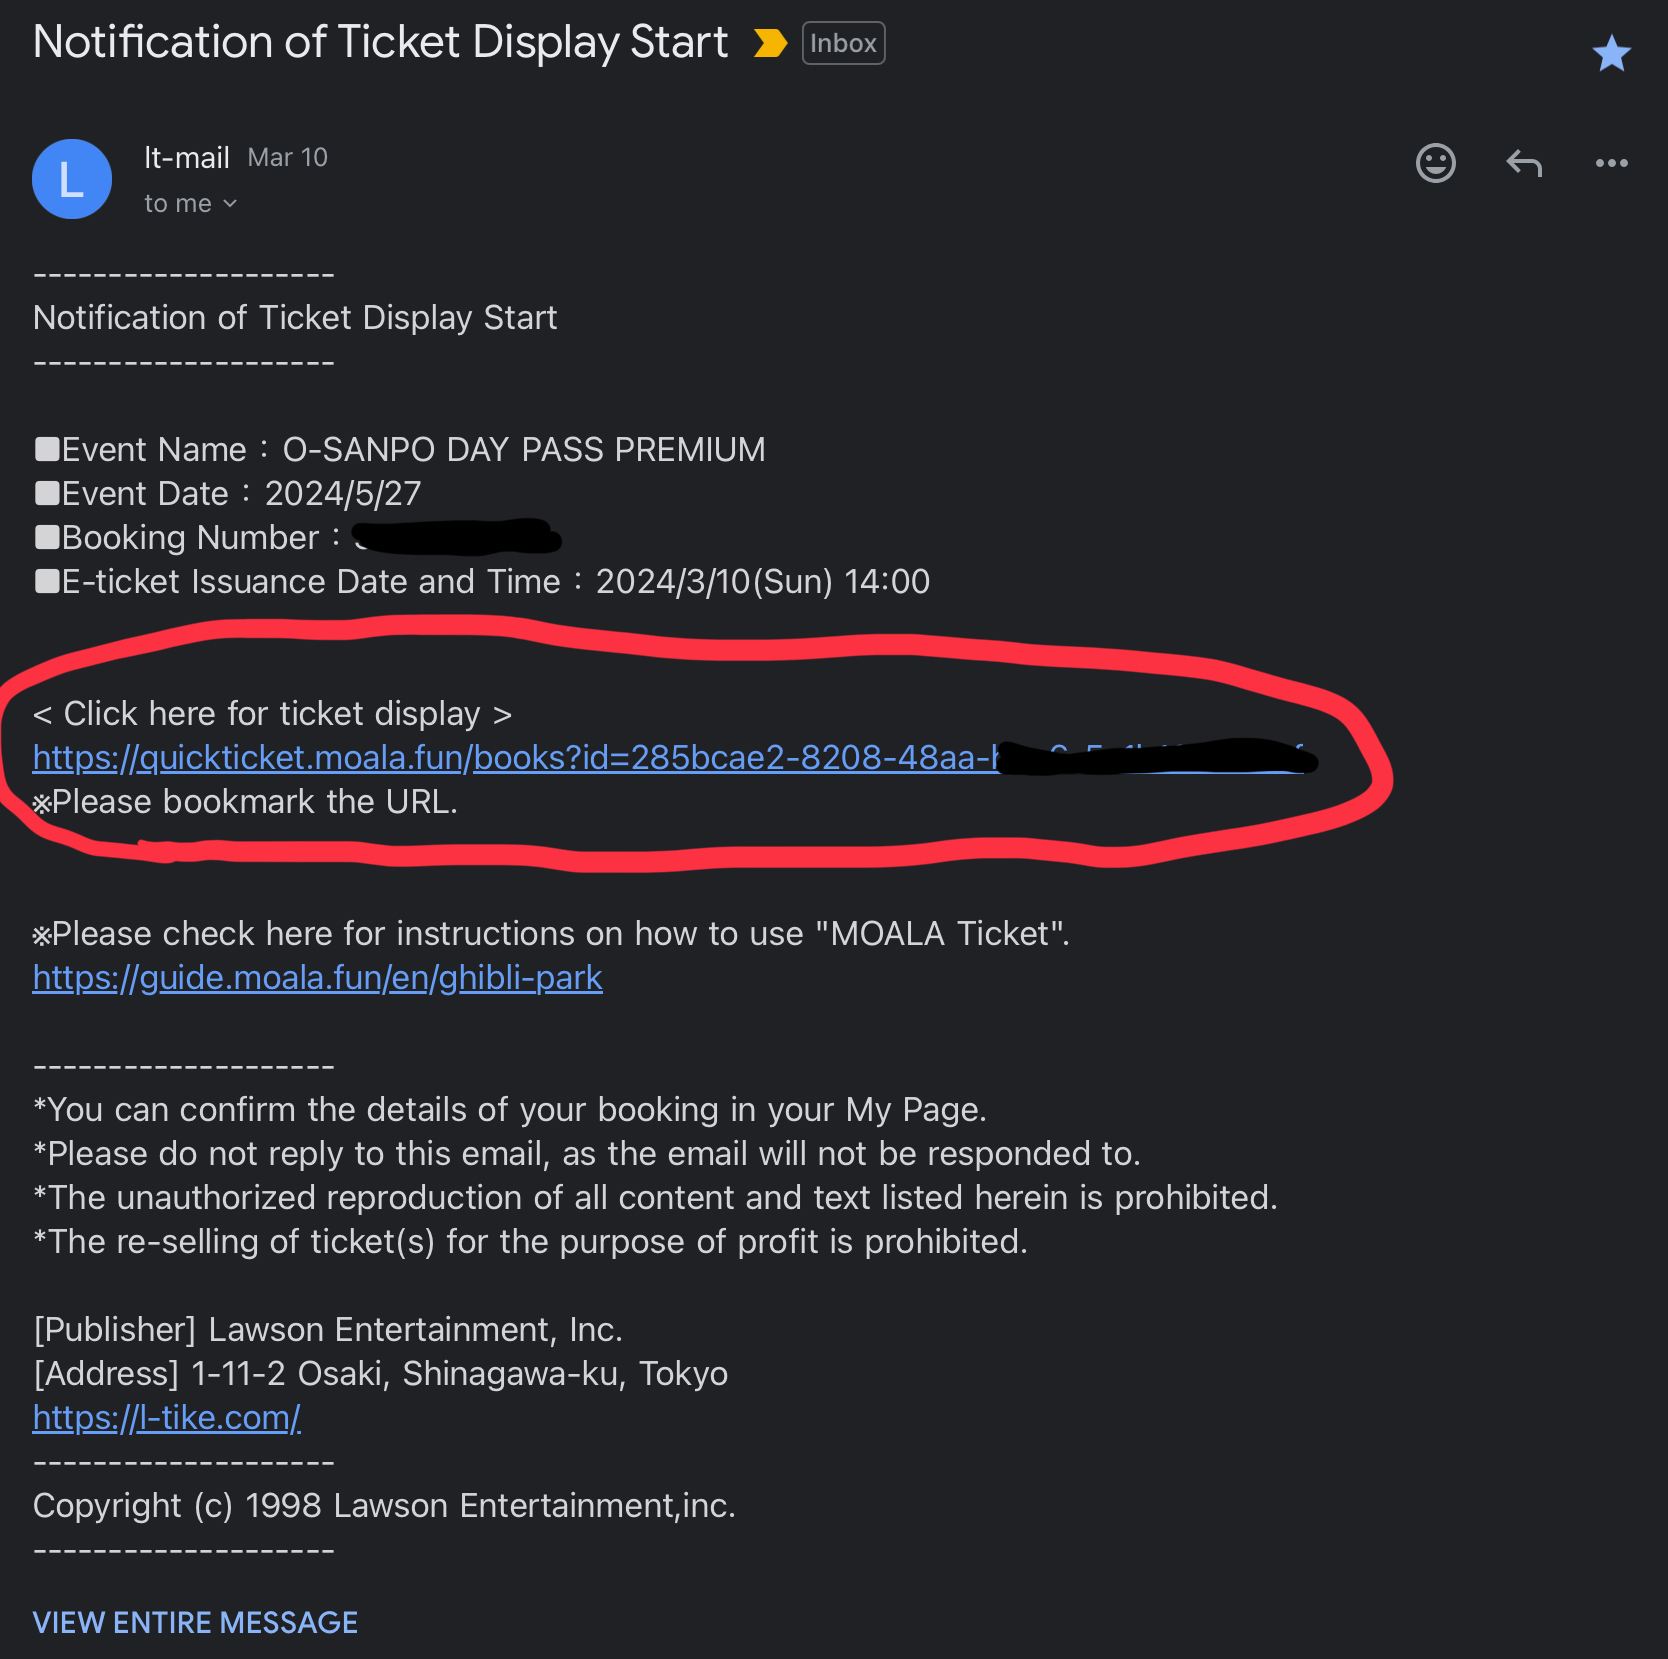The width and height of the screenshot is (1668, 1659).
Task: Select the email subject title at top
Action: (381, 43)
